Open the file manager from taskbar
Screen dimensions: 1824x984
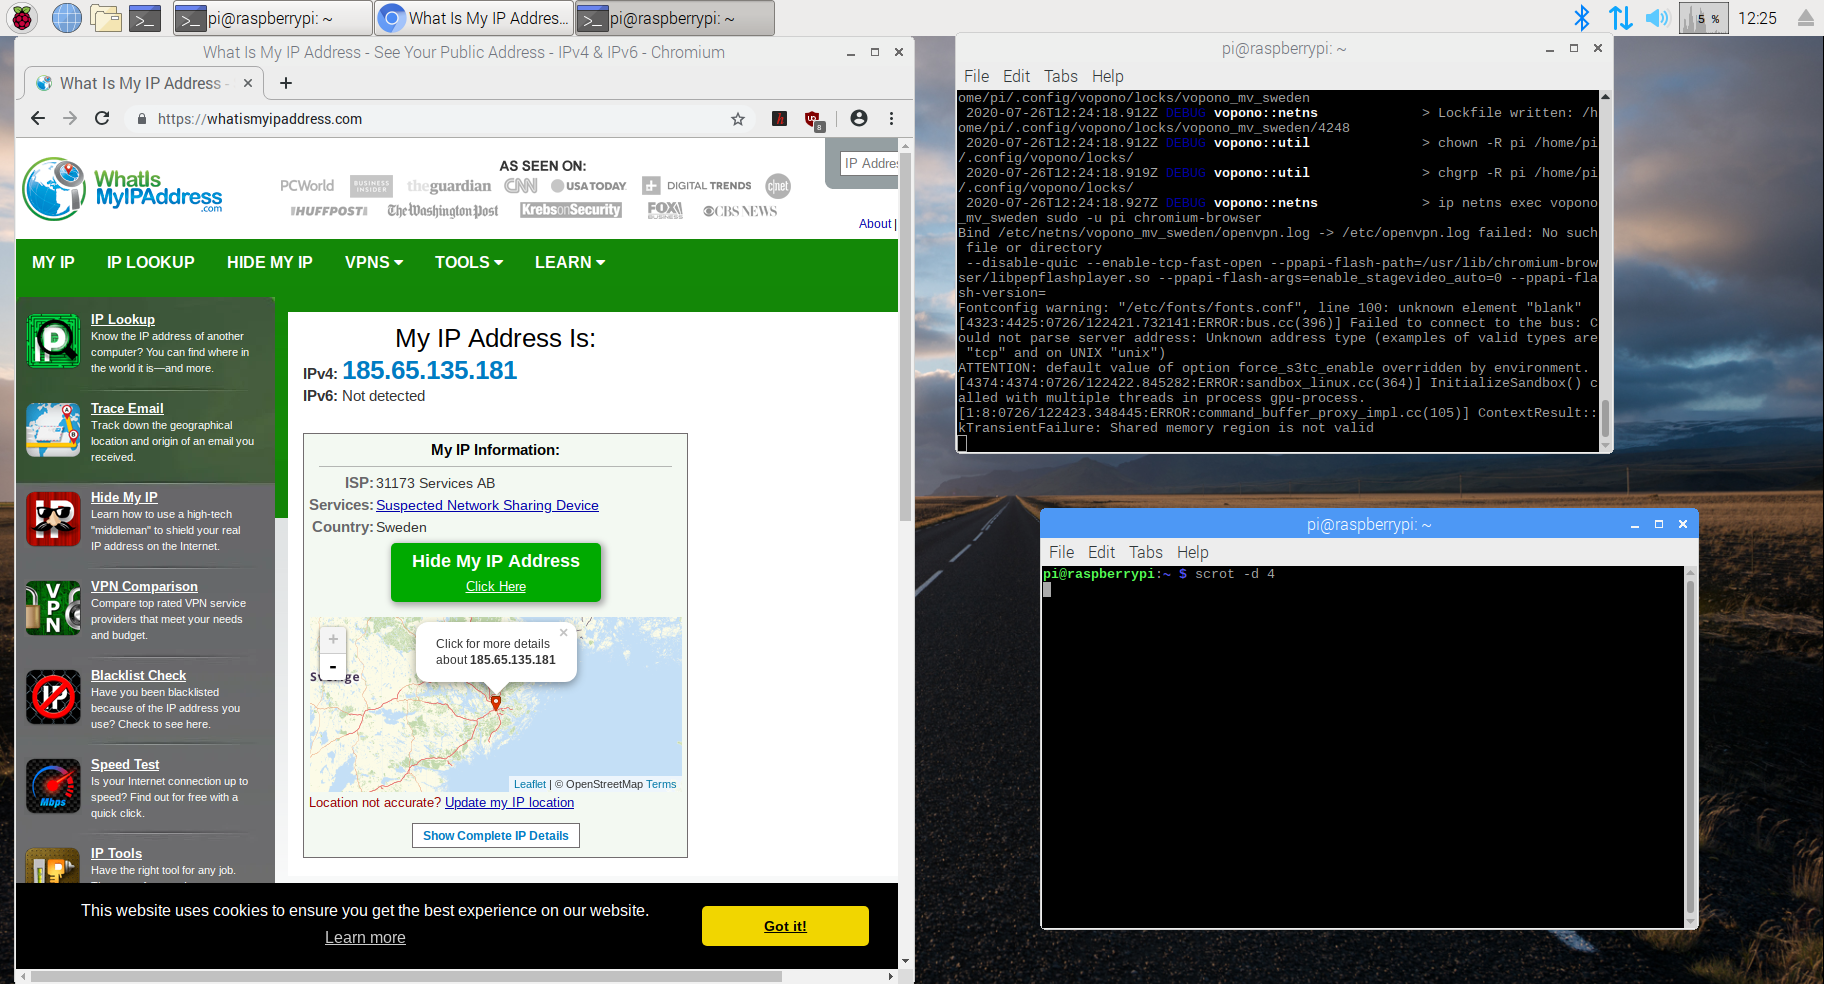pyautogui.click(x=105, y=18)
